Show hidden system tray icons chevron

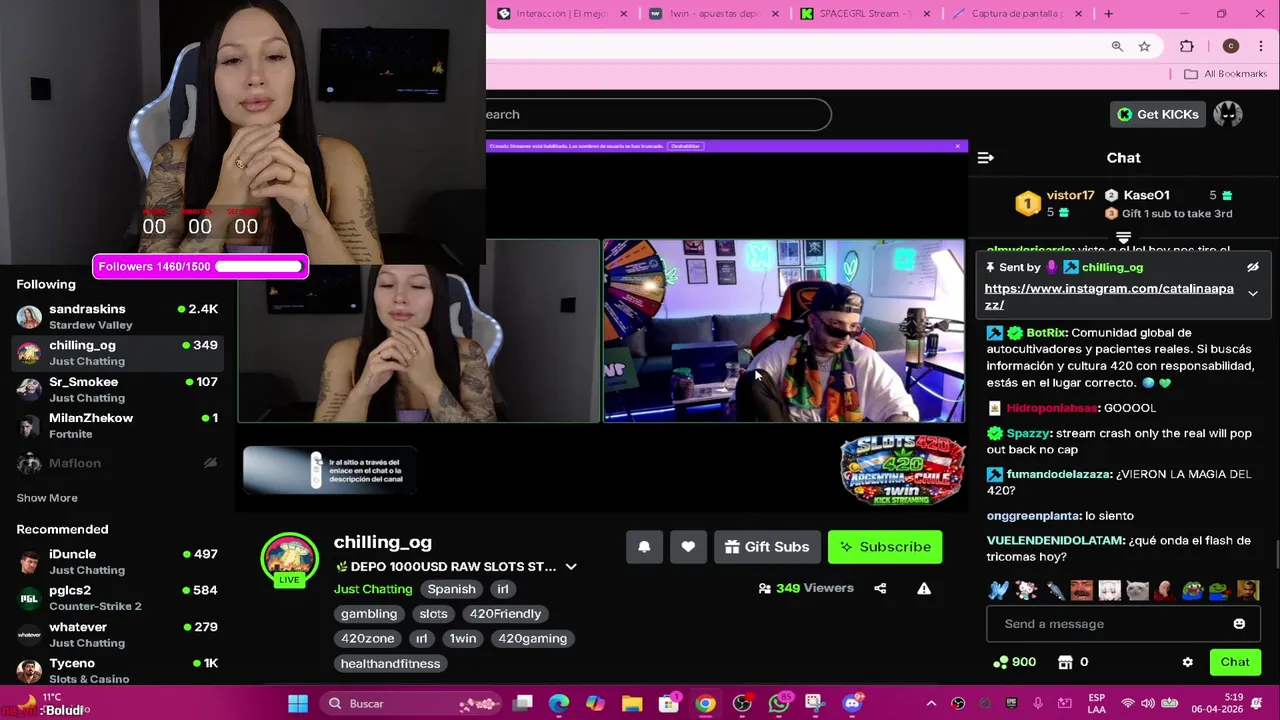(931, 704)
